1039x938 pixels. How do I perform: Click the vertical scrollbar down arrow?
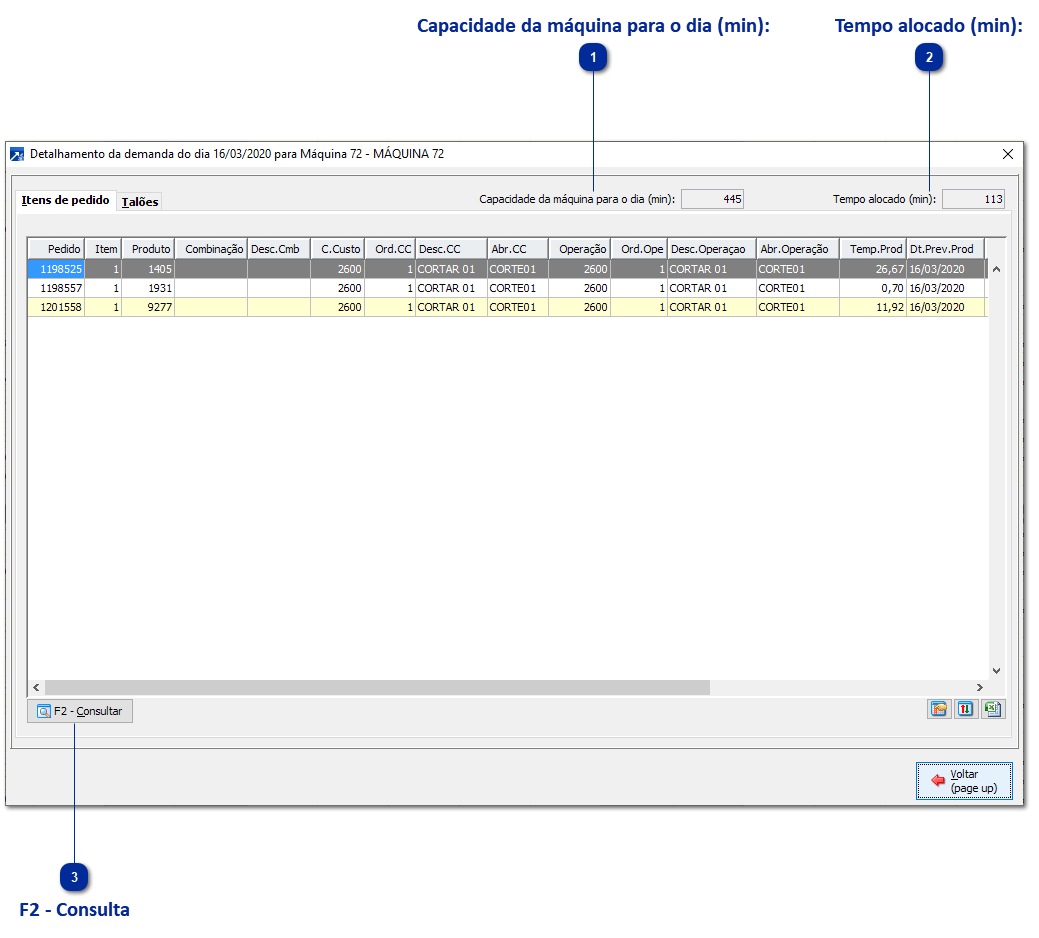[x=996, y=671]
